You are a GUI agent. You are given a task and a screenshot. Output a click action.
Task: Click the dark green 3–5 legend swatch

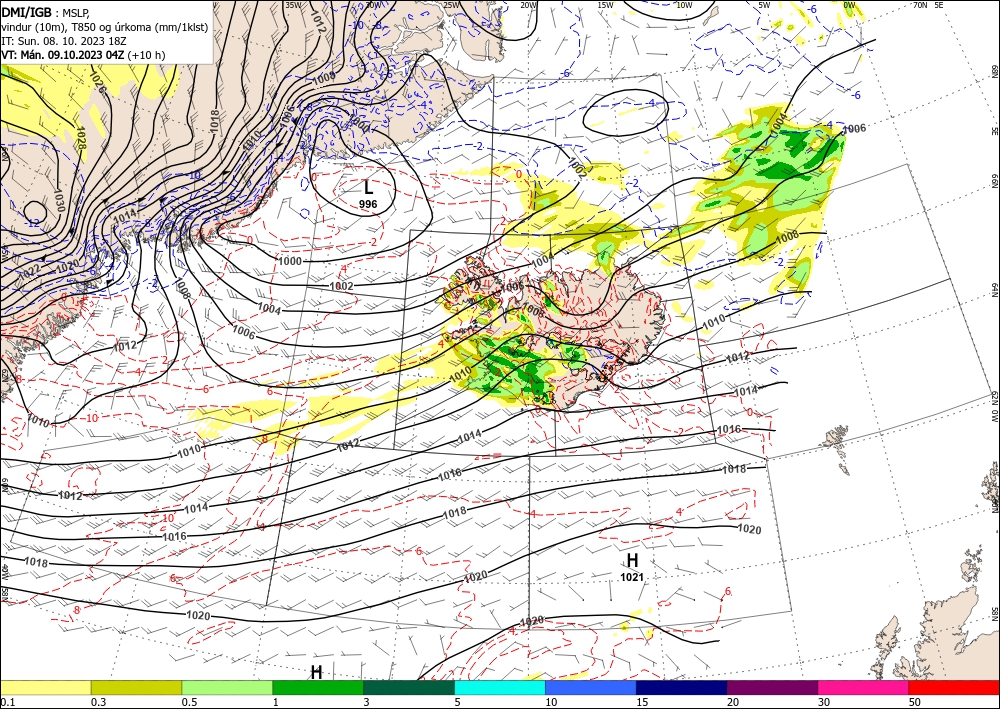pyautogui.click(x=409, y=687)
